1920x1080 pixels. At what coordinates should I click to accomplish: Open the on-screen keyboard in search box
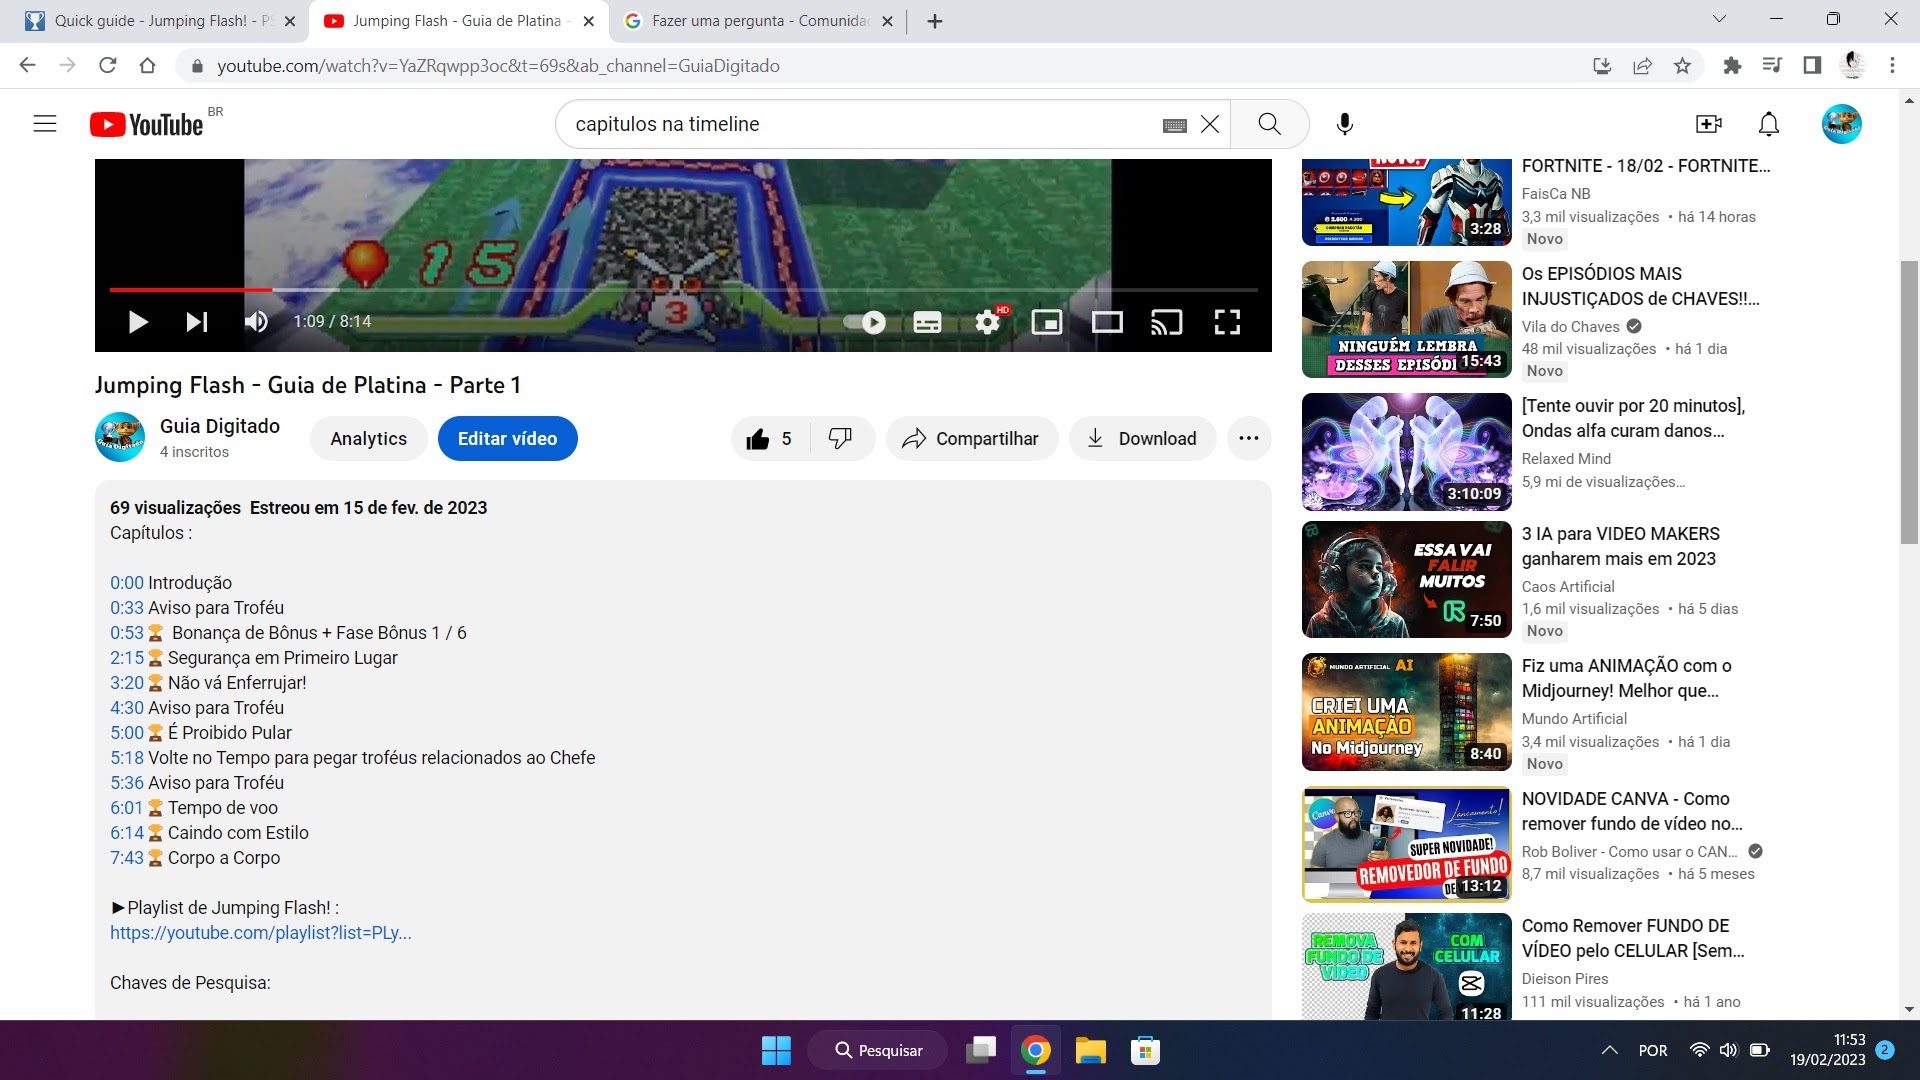click(1174, 125)
